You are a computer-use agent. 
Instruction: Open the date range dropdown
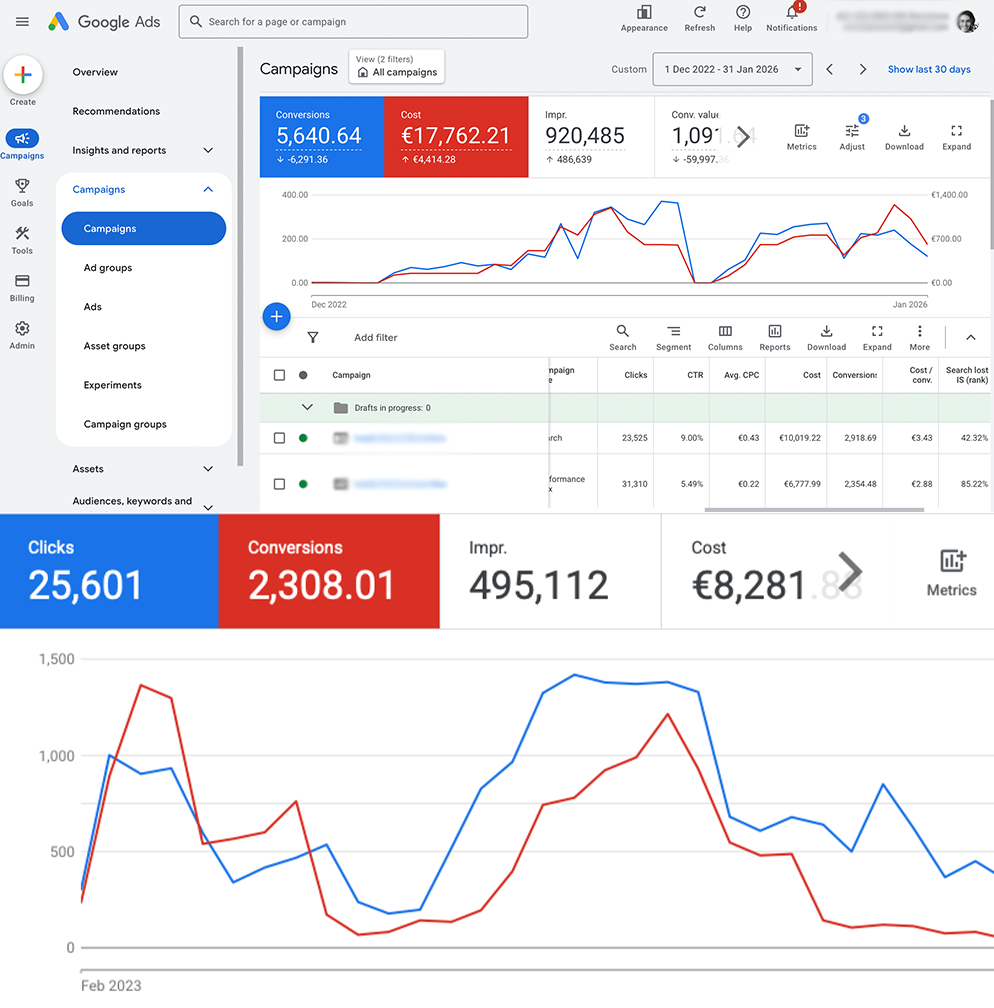click(x=732, y=69)
